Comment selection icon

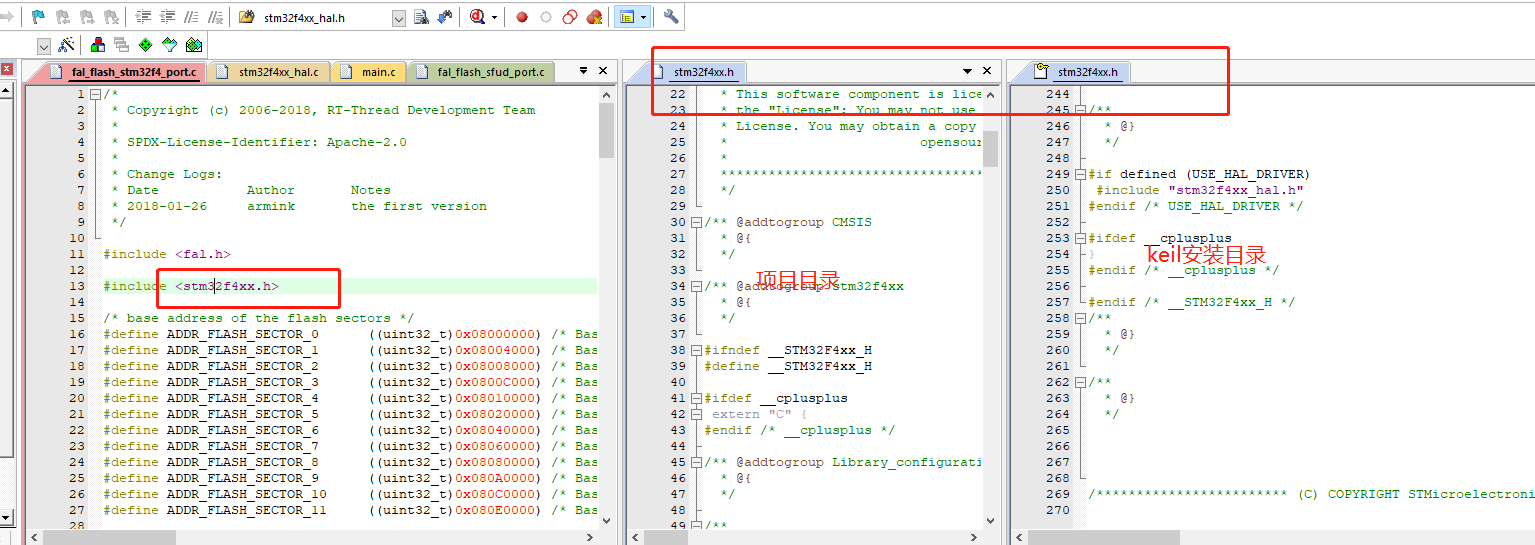coord(192,17)
